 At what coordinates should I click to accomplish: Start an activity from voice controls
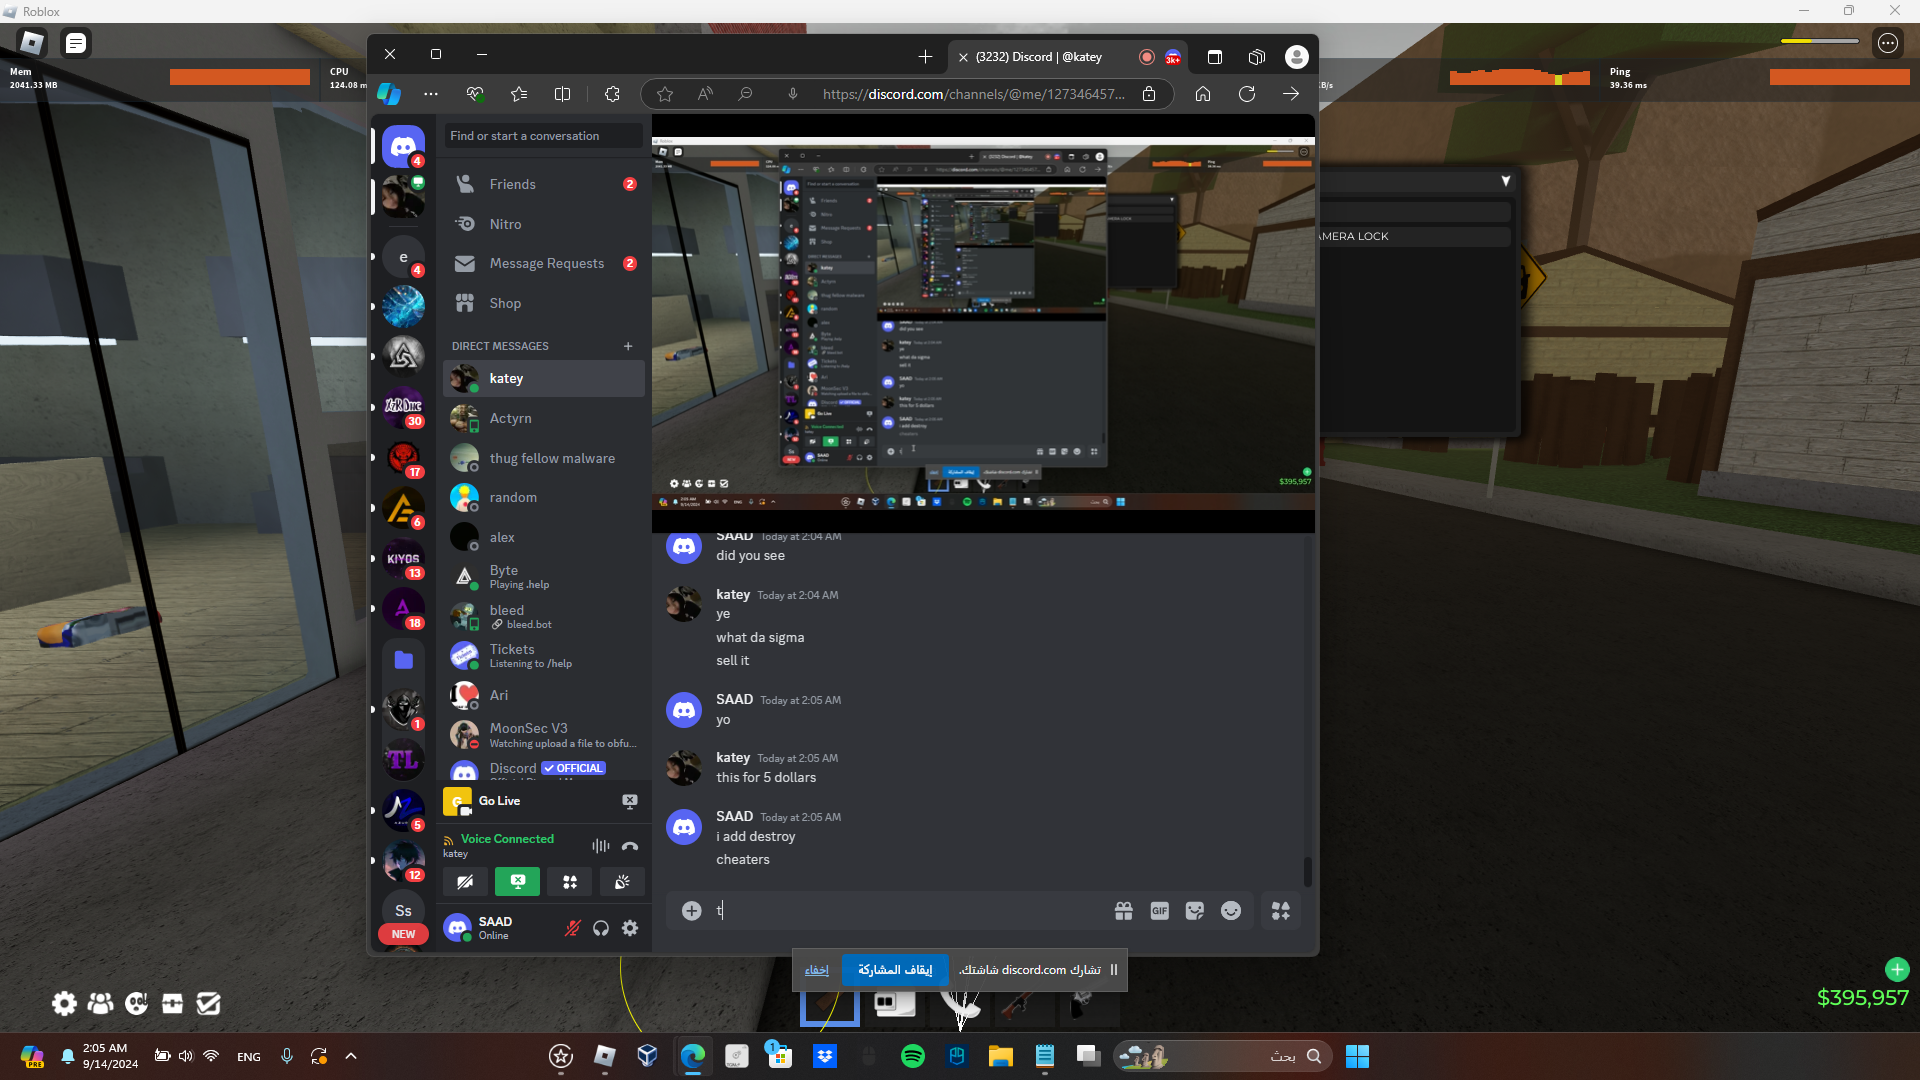pos(570,882)
